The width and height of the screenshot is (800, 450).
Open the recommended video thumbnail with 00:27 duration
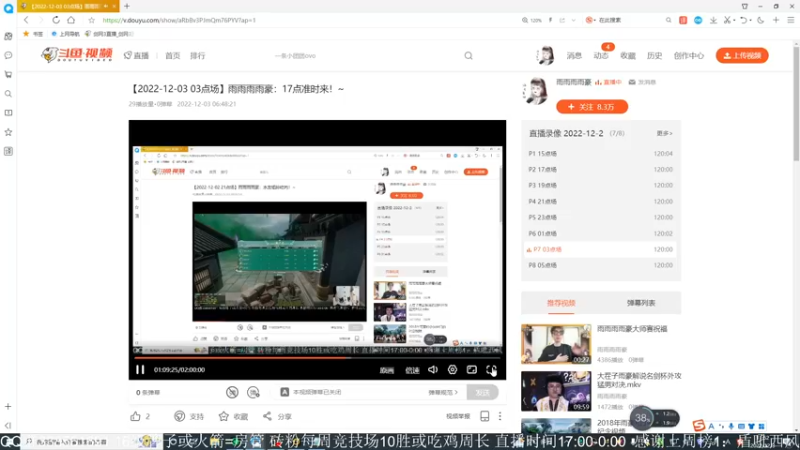(556, 344)
